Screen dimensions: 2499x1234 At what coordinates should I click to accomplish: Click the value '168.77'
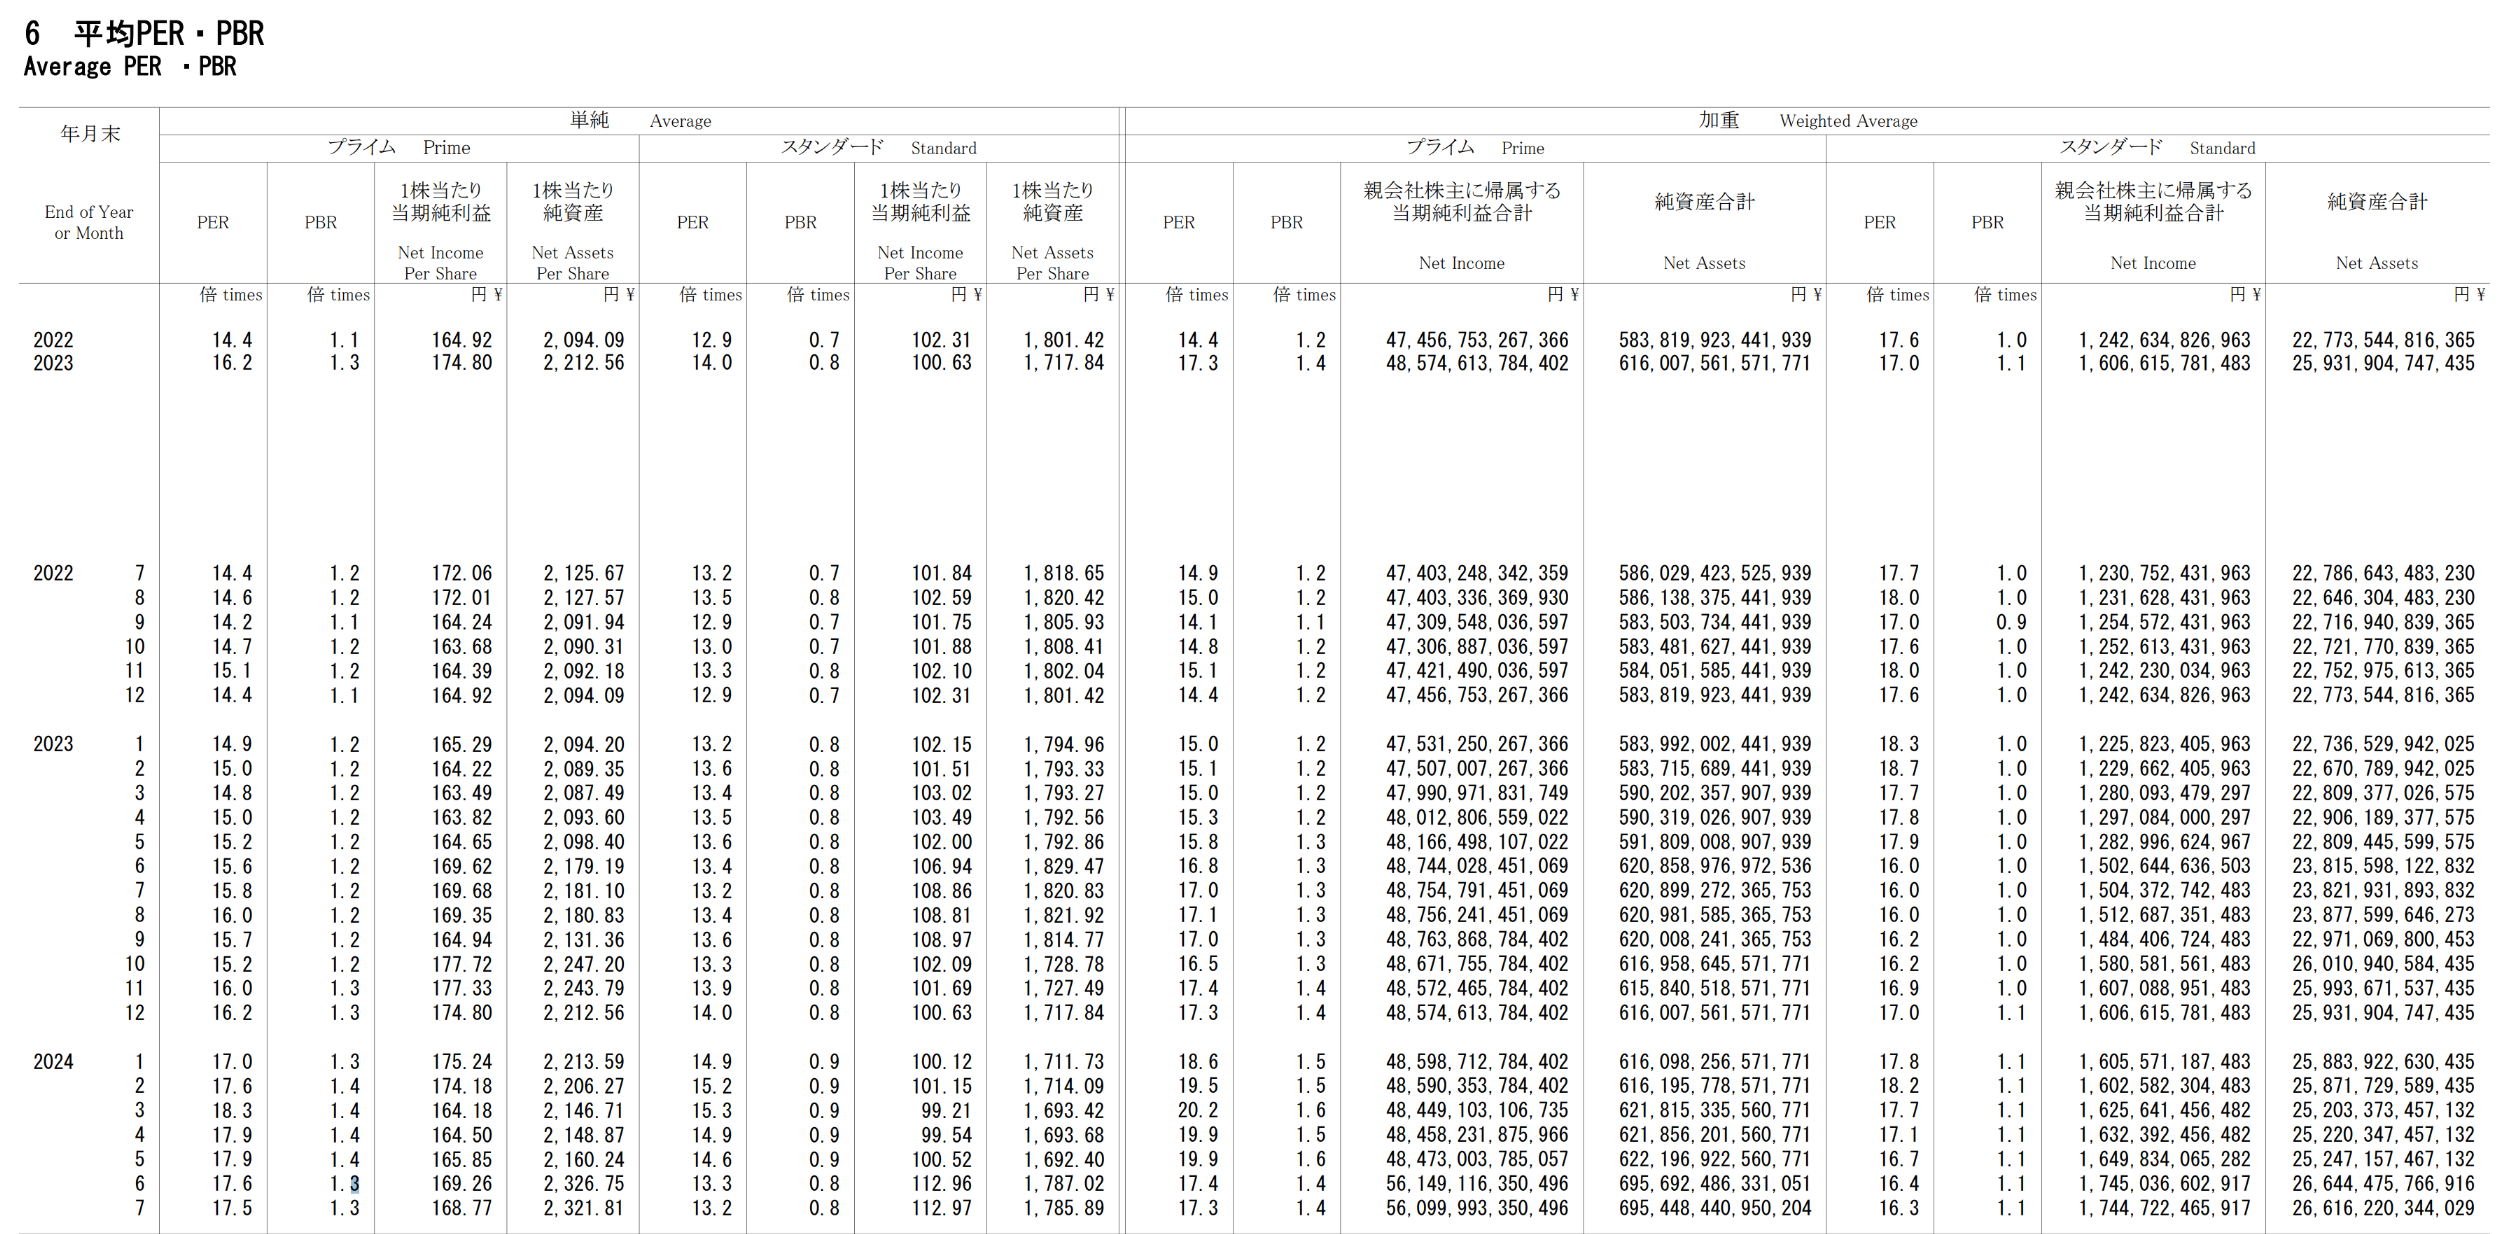click(462, 1208)
